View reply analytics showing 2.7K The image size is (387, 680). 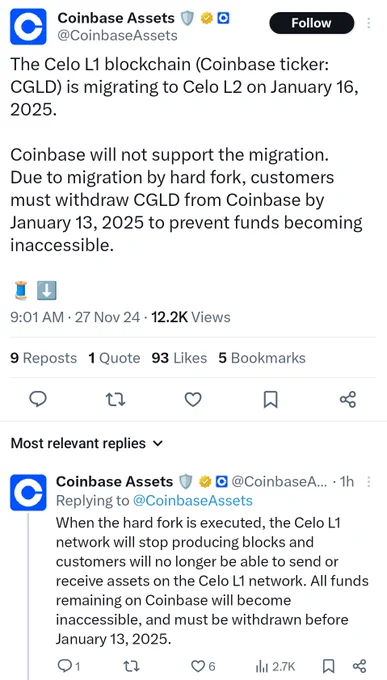(x=275, y=665)
